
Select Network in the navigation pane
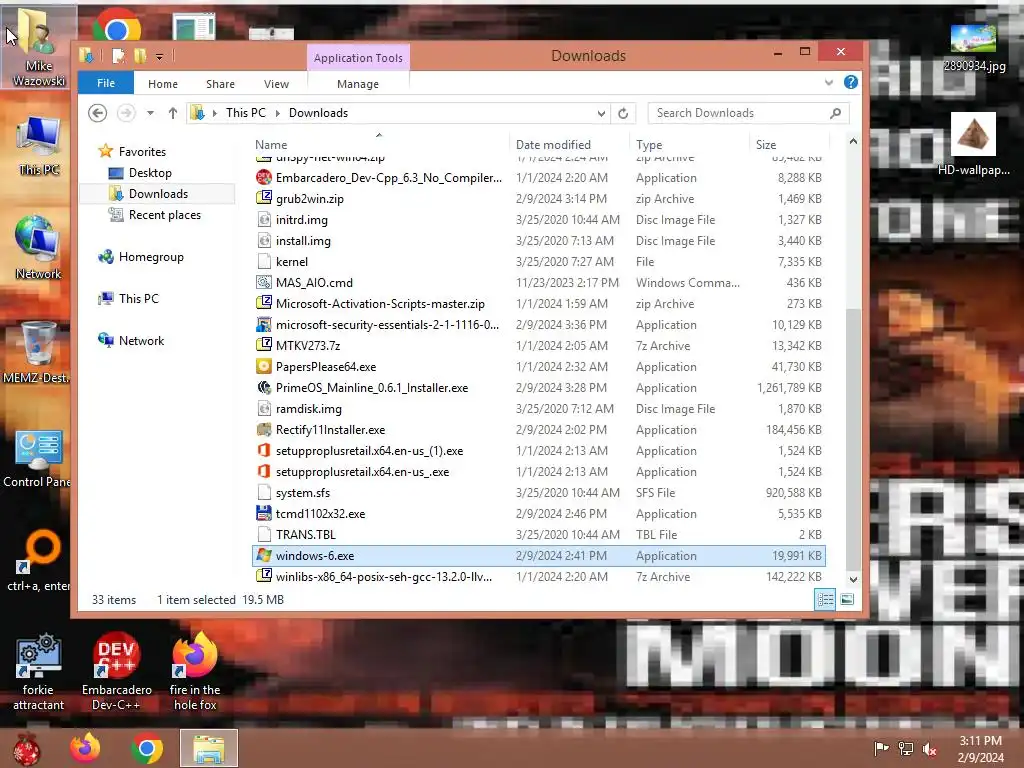click(x=141, y=340)
